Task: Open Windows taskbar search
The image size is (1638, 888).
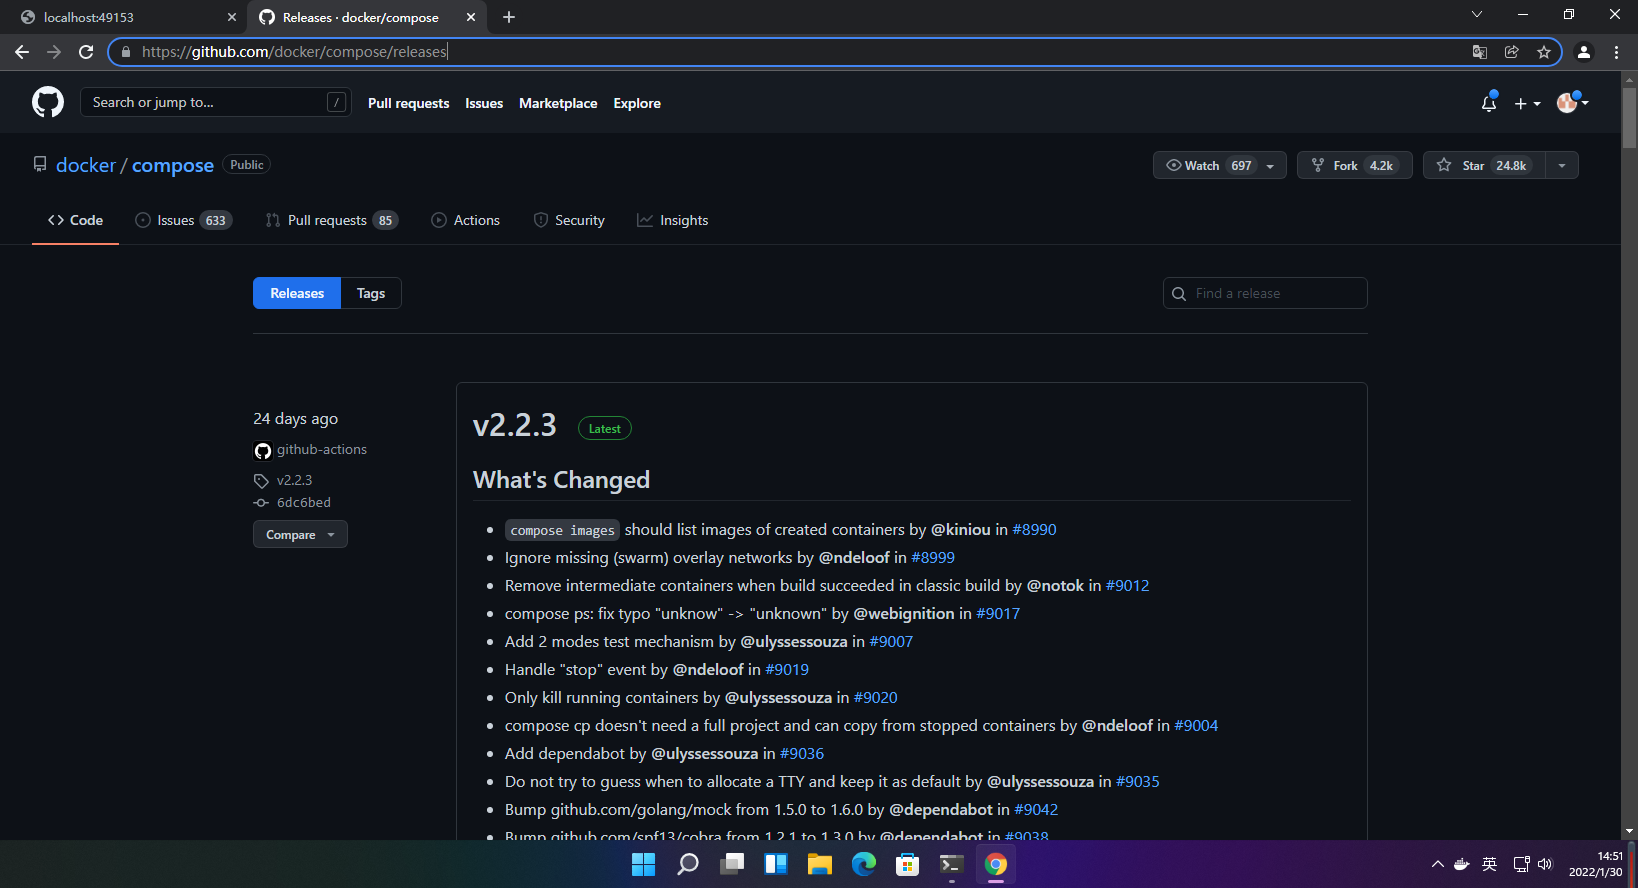Action: click(688, 864)
